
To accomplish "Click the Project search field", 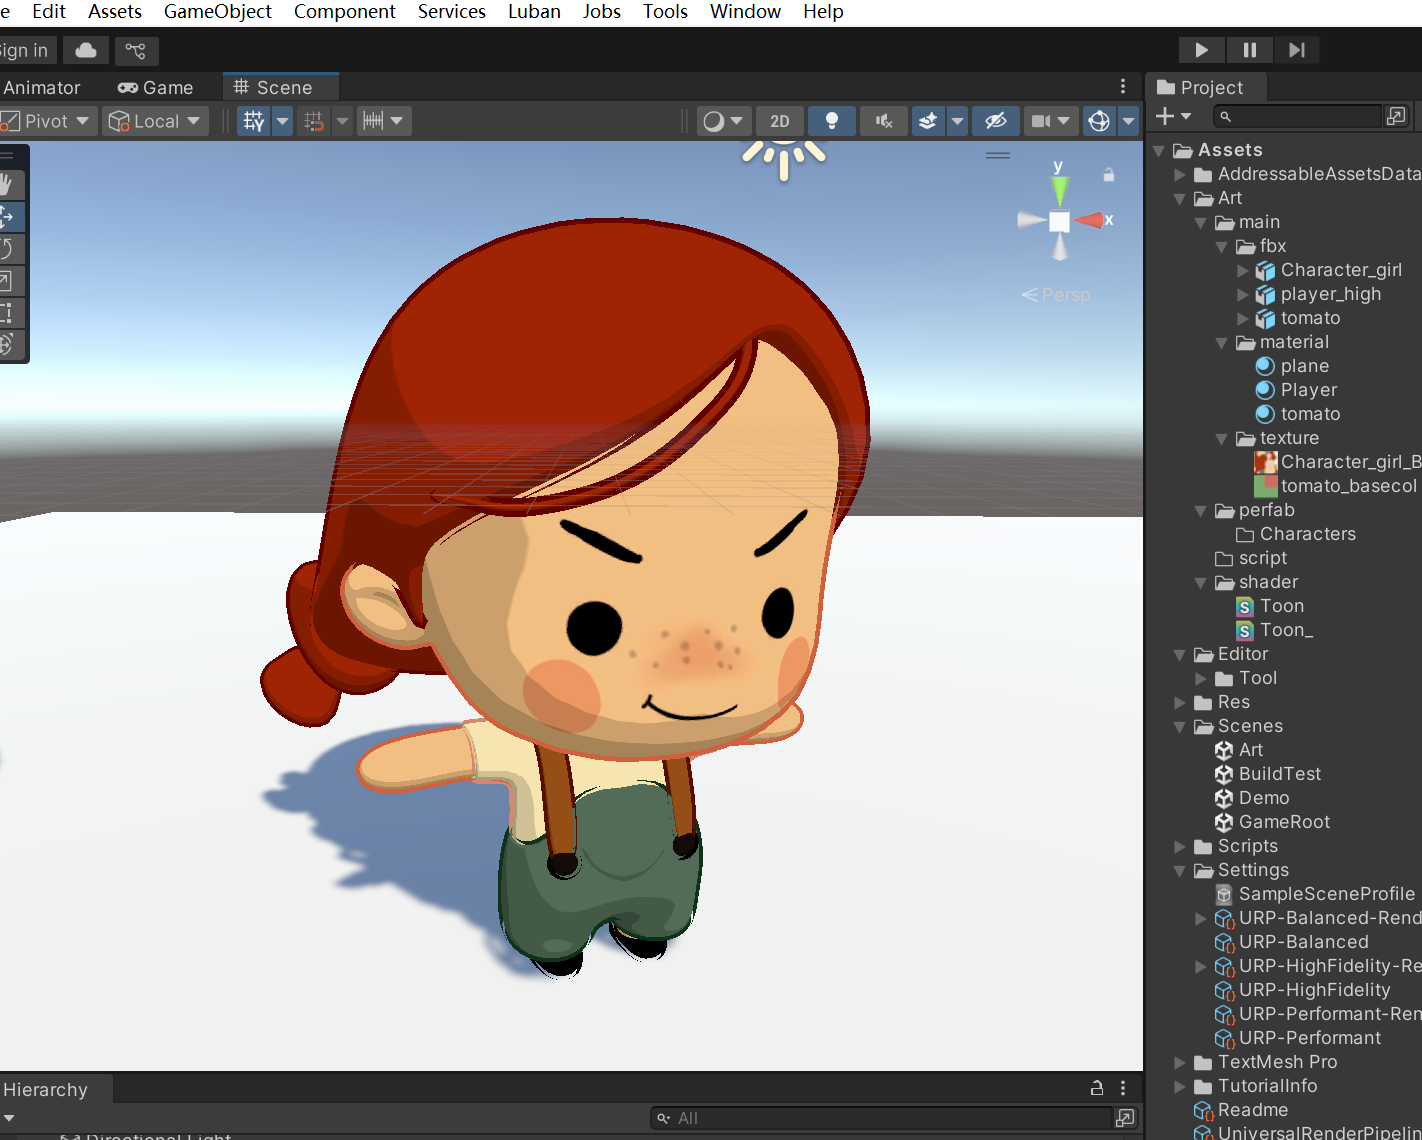I will [x=1300, y=117].
